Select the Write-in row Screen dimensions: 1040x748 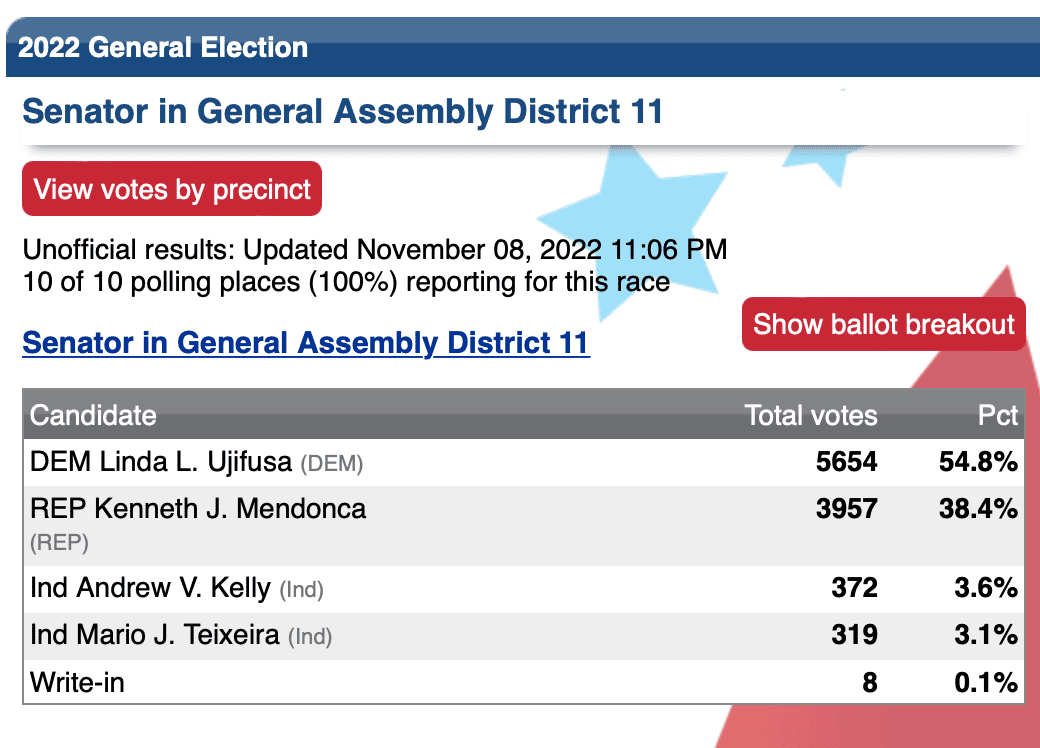(x=524, y=682)
